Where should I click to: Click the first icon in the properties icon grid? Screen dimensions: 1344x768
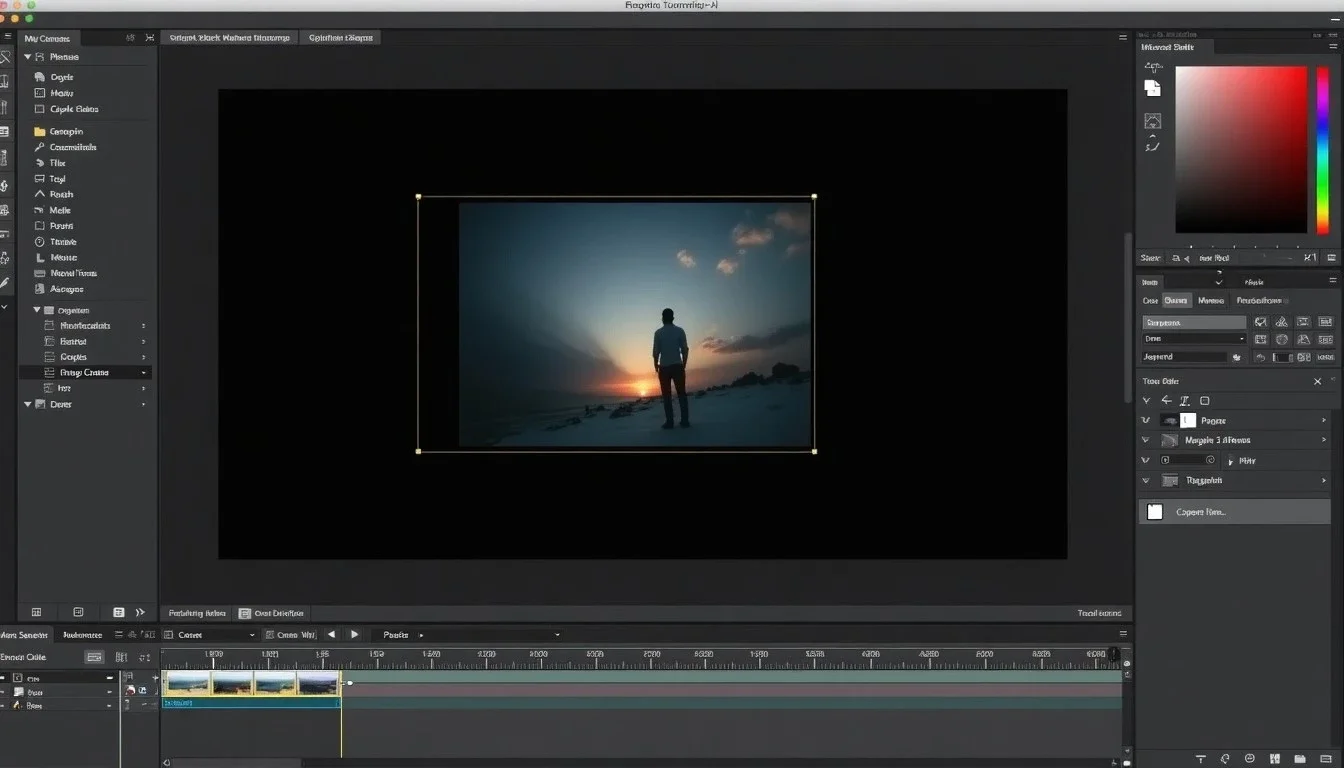tap(1260, 322)
